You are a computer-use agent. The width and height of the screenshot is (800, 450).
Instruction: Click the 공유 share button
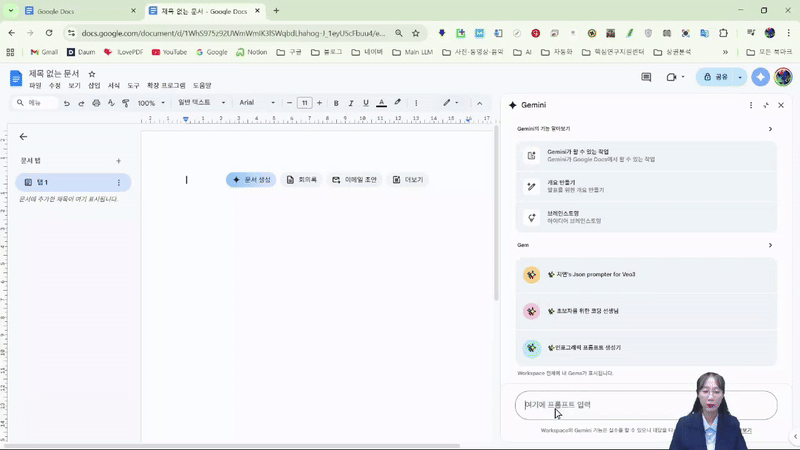coord(717,77)
